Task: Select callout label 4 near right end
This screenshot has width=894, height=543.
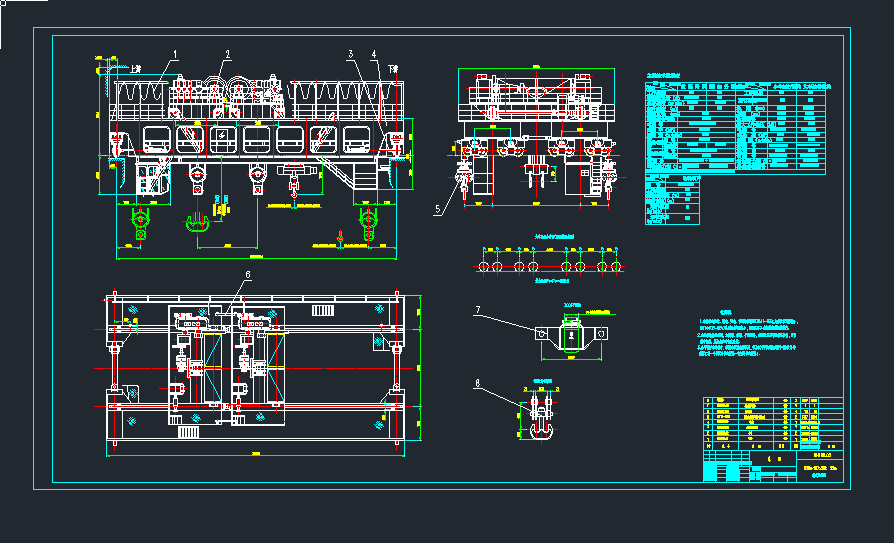Action: click(x=374, y=54)
